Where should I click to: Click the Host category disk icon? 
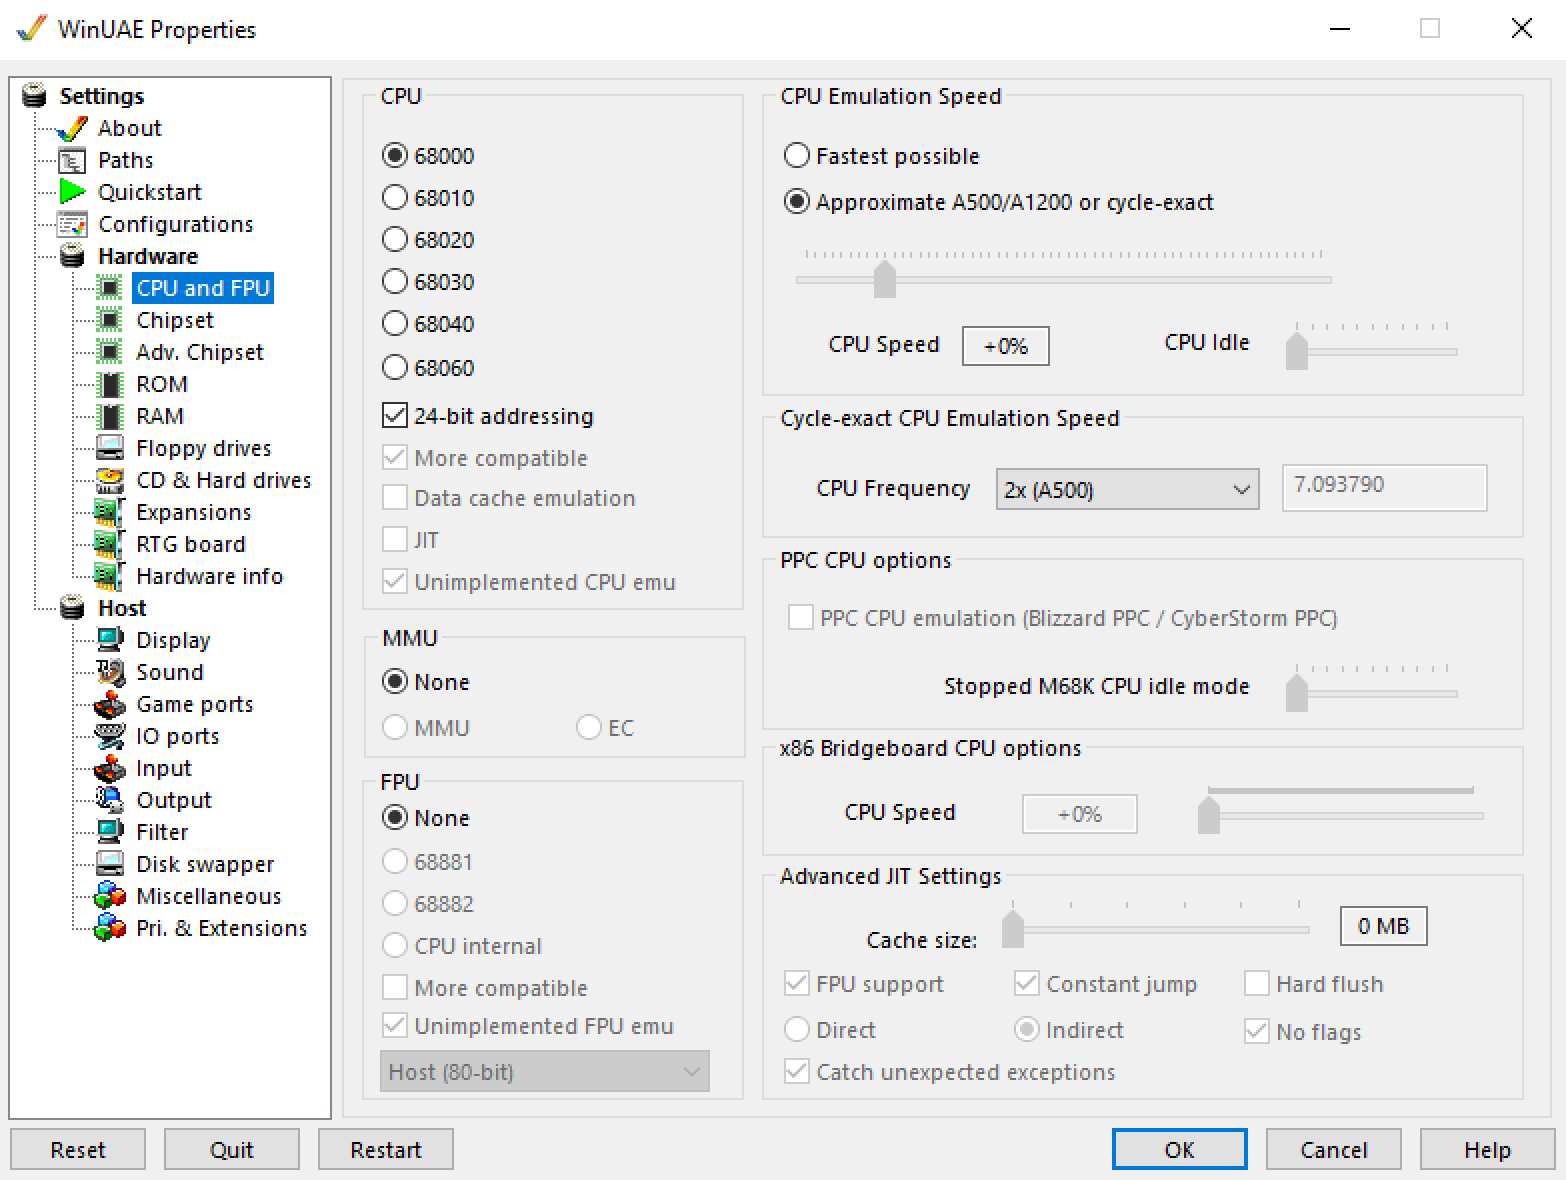[x=72, y=608]
